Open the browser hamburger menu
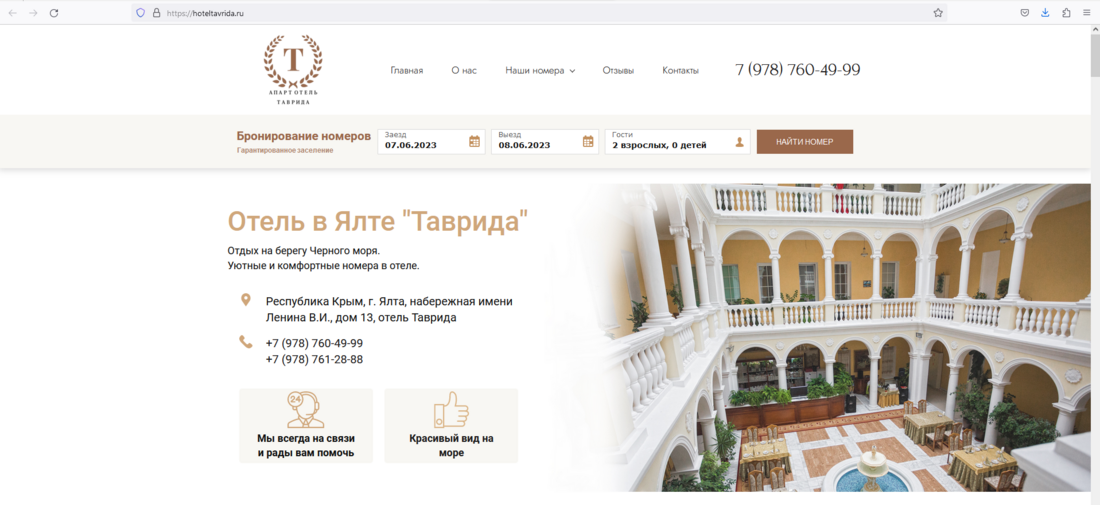Image resolution: width=1100 pixels, height=505 pixels. tap(1087, 13)
